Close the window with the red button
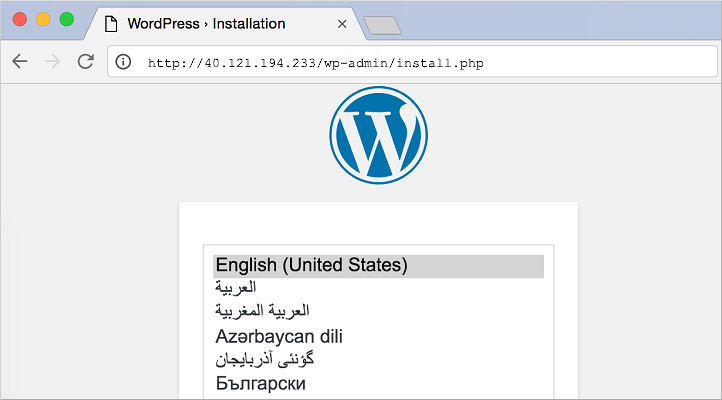Viewport: 722px width, 400px height. point(20,19)
